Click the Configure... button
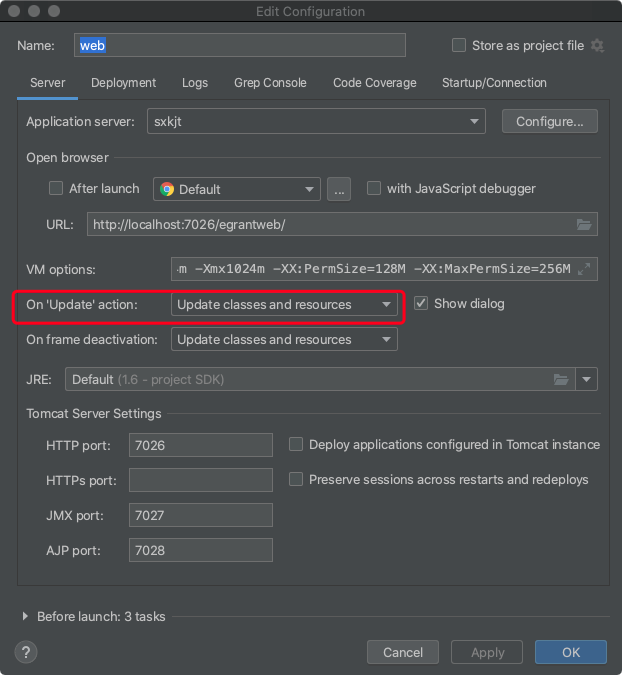Image resolution: width=622 pixels, height=675 pixels. (x=549, y=122)
